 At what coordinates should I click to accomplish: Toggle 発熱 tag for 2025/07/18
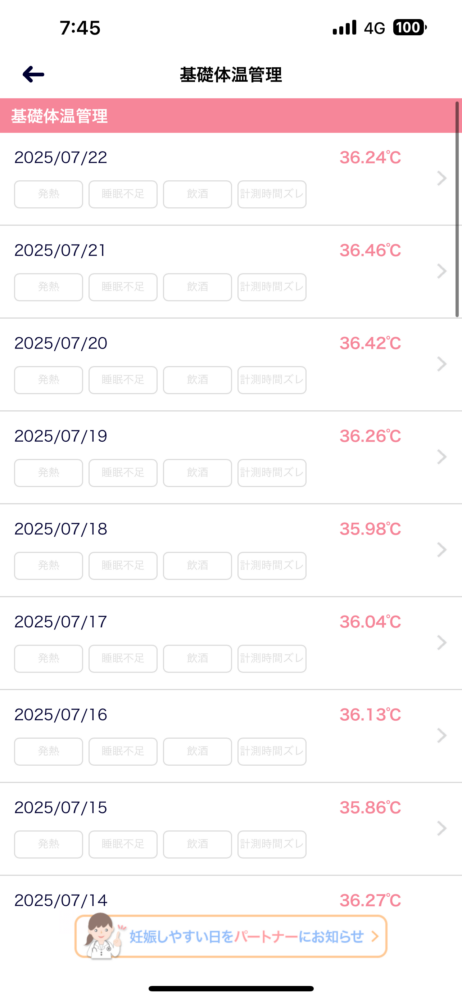pyautogui.click(x=48, y=566)
